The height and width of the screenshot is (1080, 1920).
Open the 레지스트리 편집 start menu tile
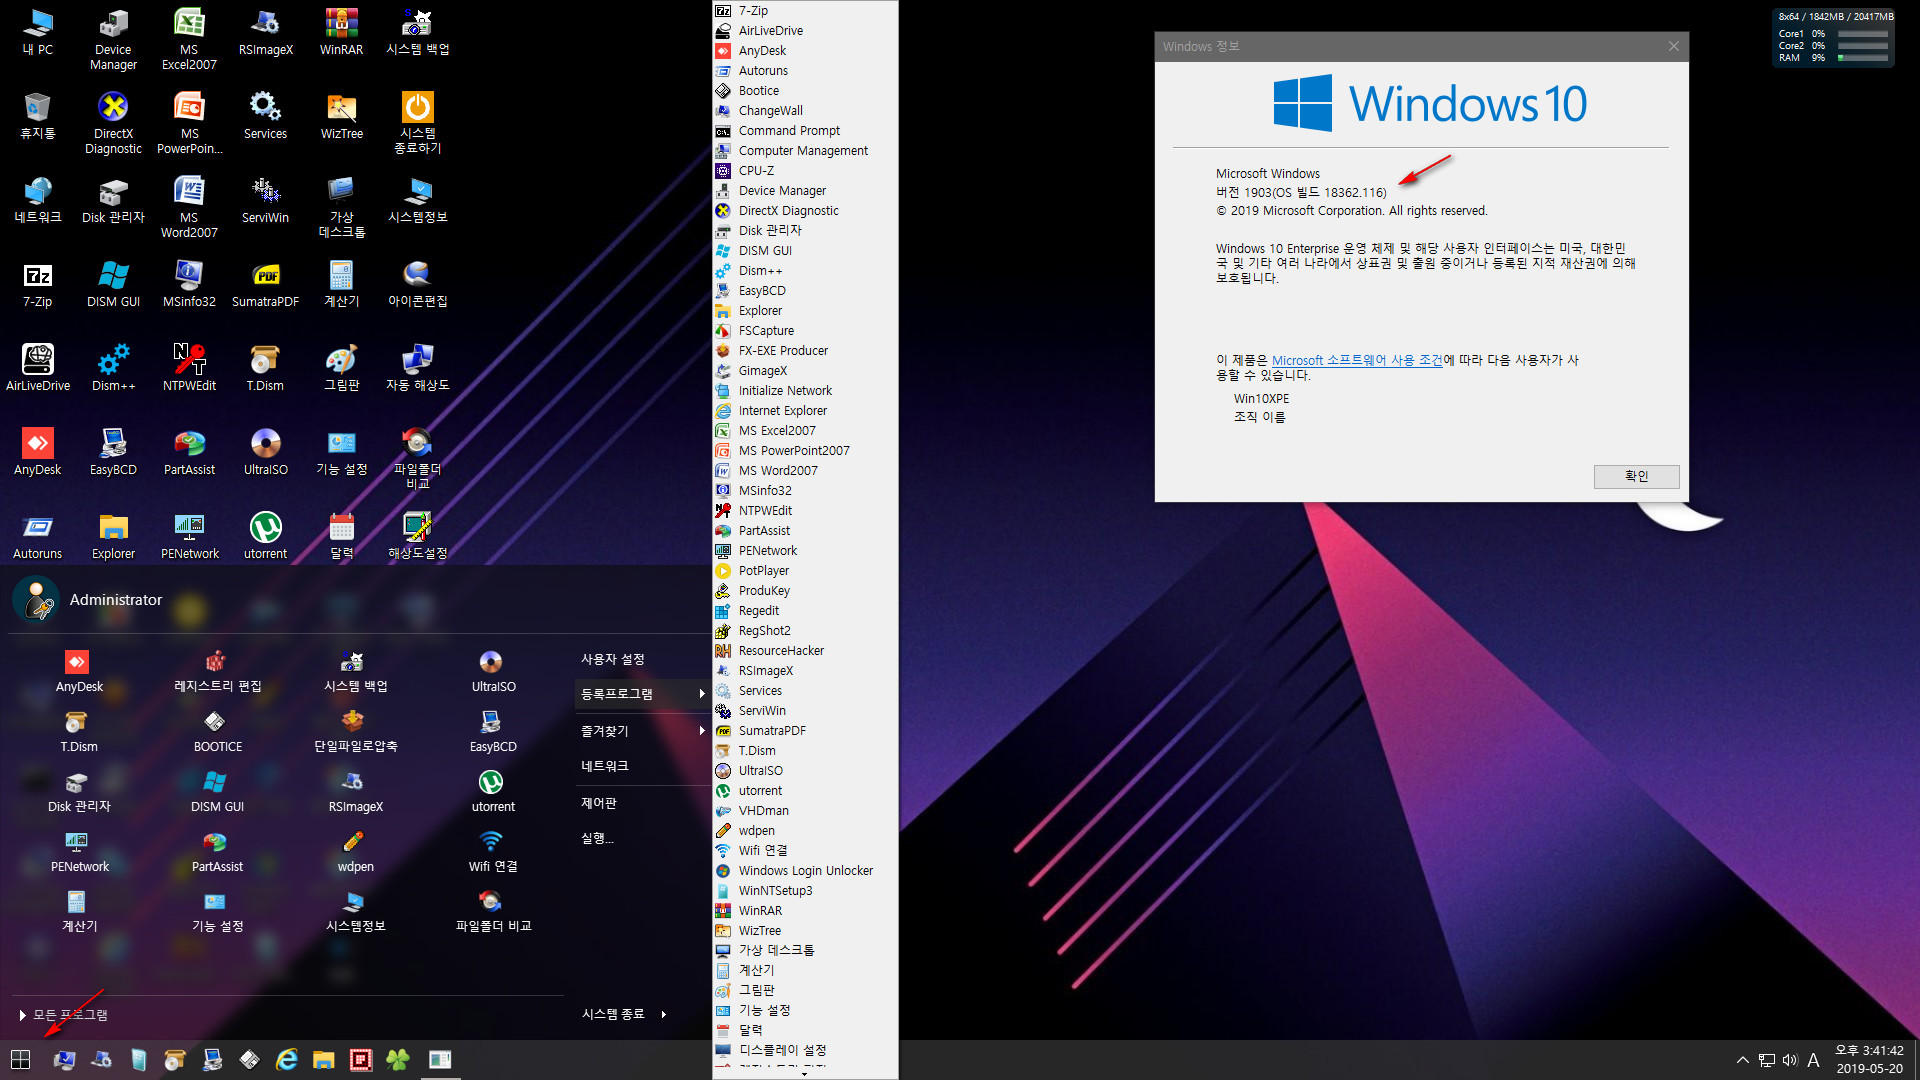point(217,672)
